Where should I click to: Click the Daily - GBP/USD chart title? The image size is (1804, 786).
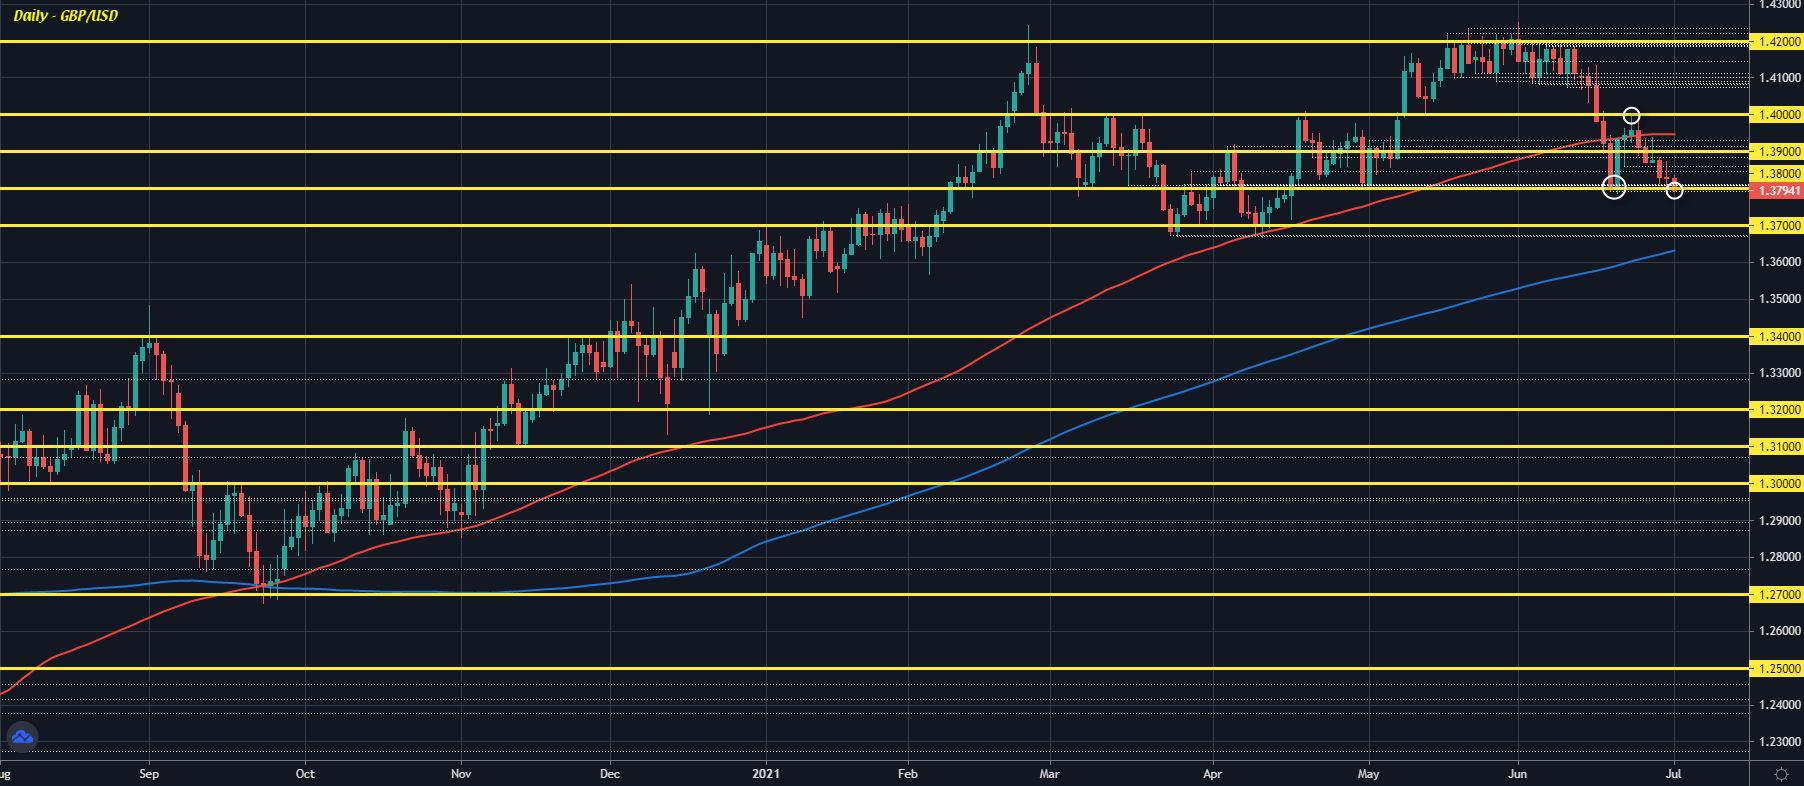click(66, 16)
